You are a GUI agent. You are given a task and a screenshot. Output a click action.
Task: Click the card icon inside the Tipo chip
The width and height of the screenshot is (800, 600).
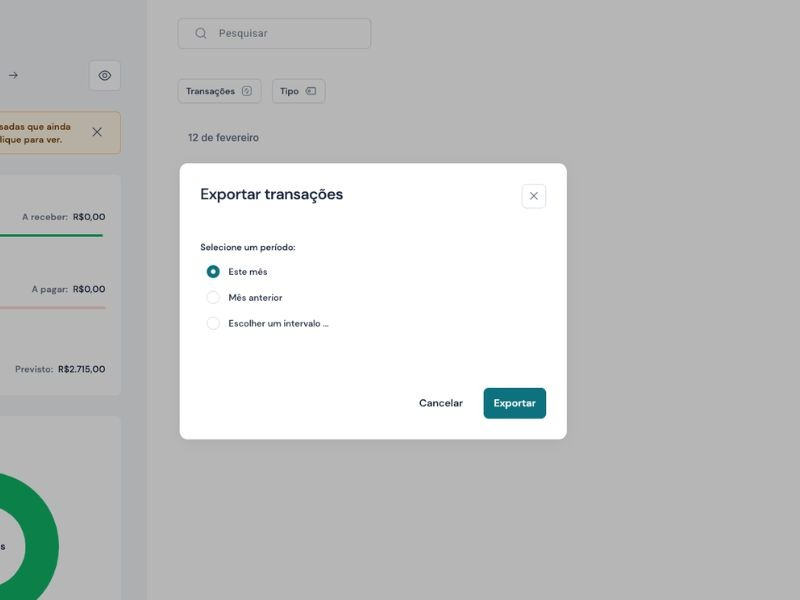coord(311,91)
